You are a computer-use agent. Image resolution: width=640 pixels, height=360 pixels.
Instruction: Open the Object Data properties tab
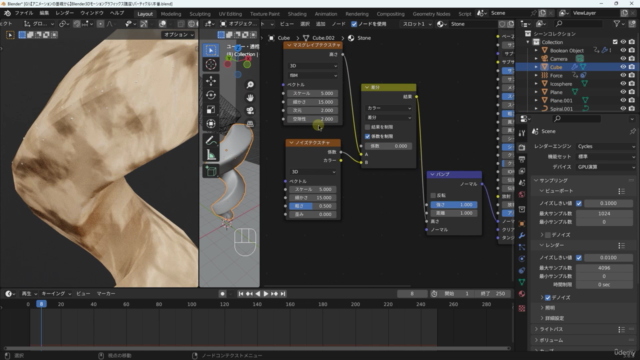522,282
